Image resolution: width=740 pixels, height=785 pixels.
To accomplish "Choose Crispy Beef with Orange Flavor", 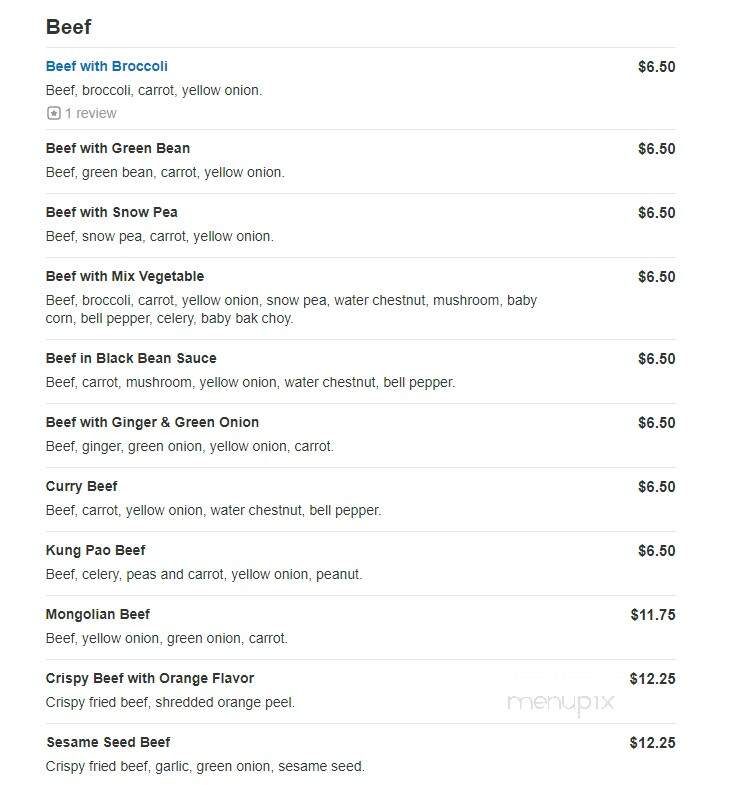I will [150, 678].
